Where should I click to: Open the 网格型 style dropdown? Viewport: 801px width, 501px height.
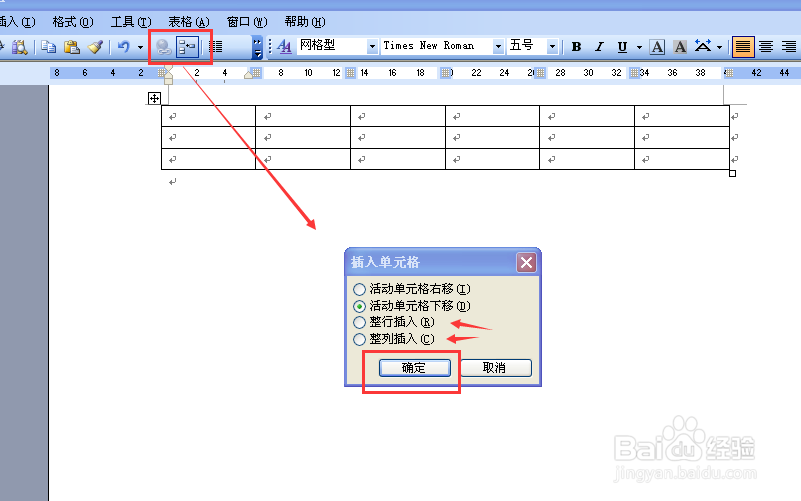tap(372, 46)
